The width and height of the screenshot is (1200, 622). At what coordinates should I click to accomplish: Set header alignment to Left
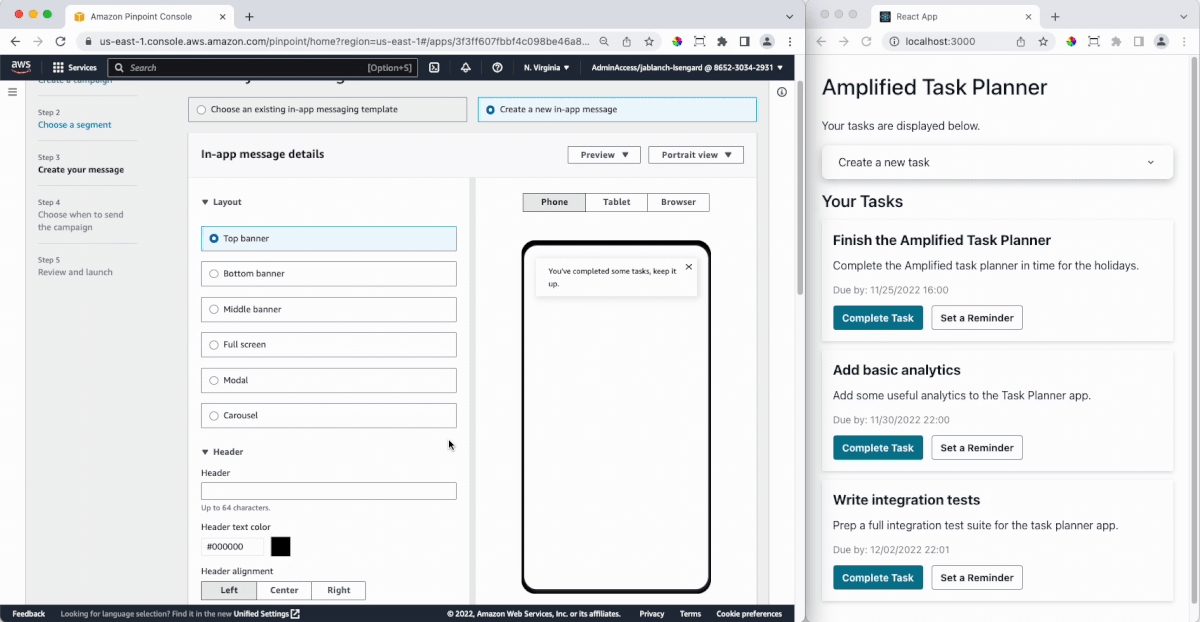pyautogui.click(x=229, y=590)
